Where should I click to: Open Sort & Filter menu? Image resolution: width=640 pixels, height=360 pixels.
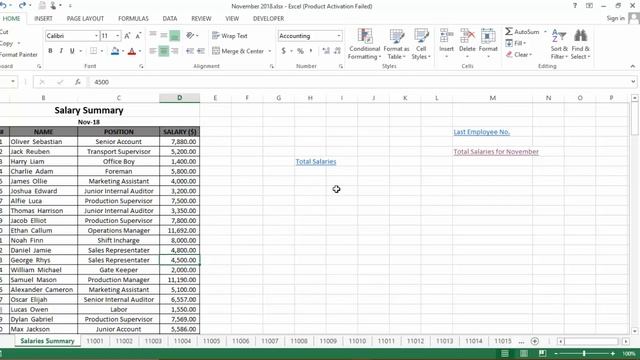tap(559, 44)
